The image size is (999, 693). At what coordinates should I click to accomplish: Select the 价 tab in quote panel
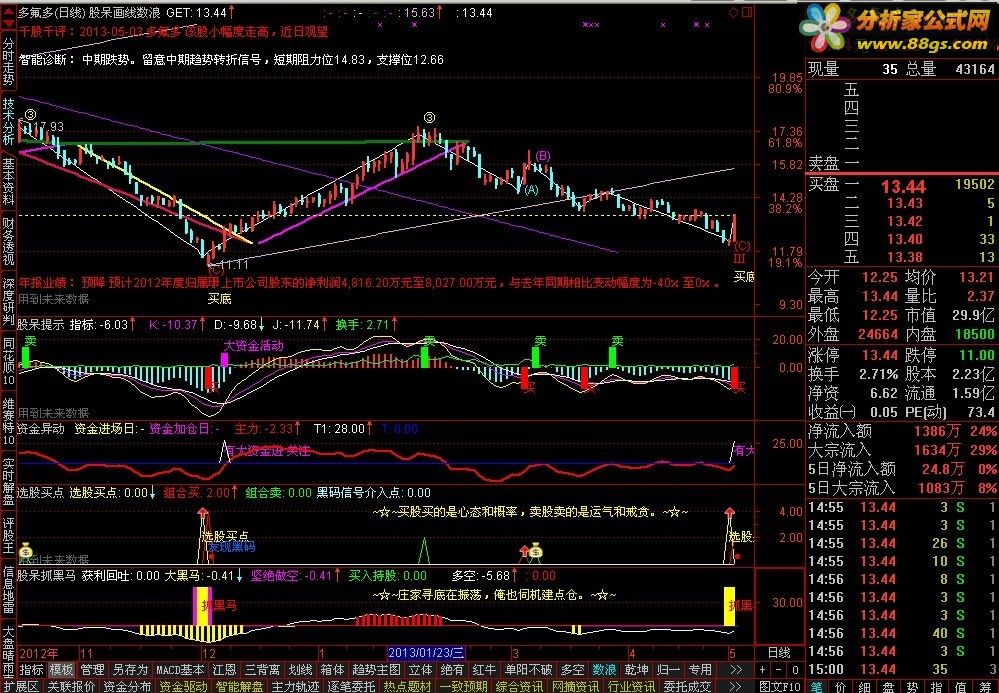[x=842, y=687]
